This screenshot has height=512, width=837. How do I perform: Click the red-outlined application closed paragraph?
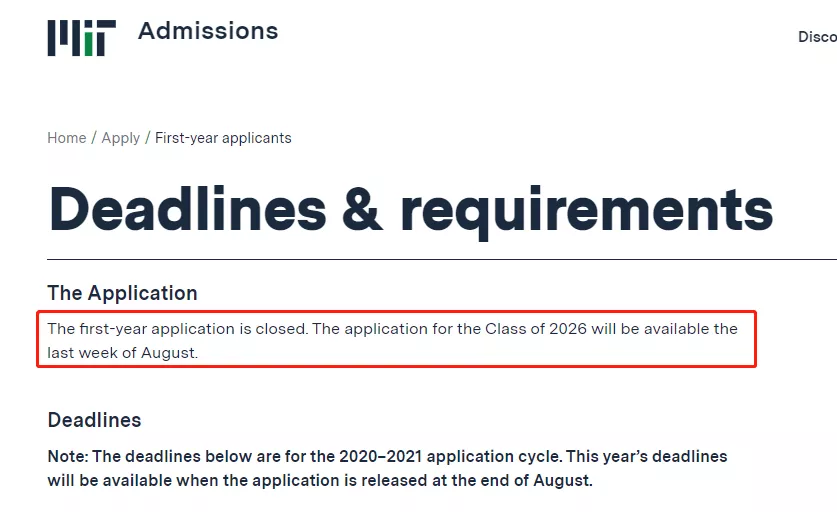tap(396, 340)
